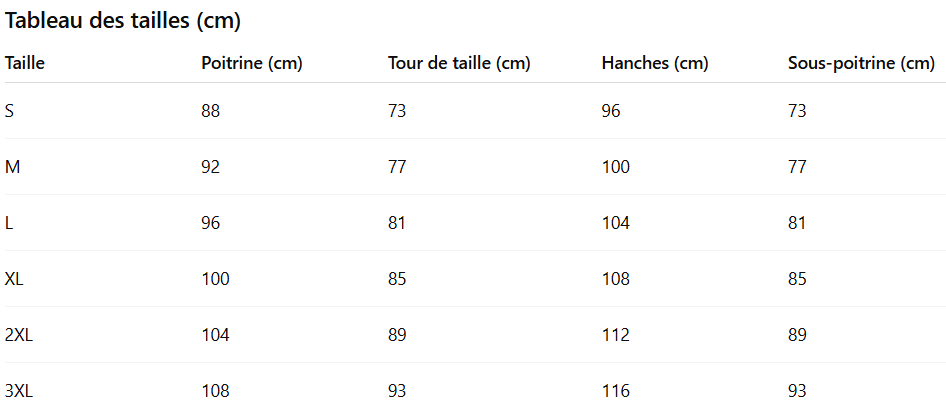Image resolution: width=946 pixels, height=412 pixels.
Task: Click the Taille column header
Action: 25,63
